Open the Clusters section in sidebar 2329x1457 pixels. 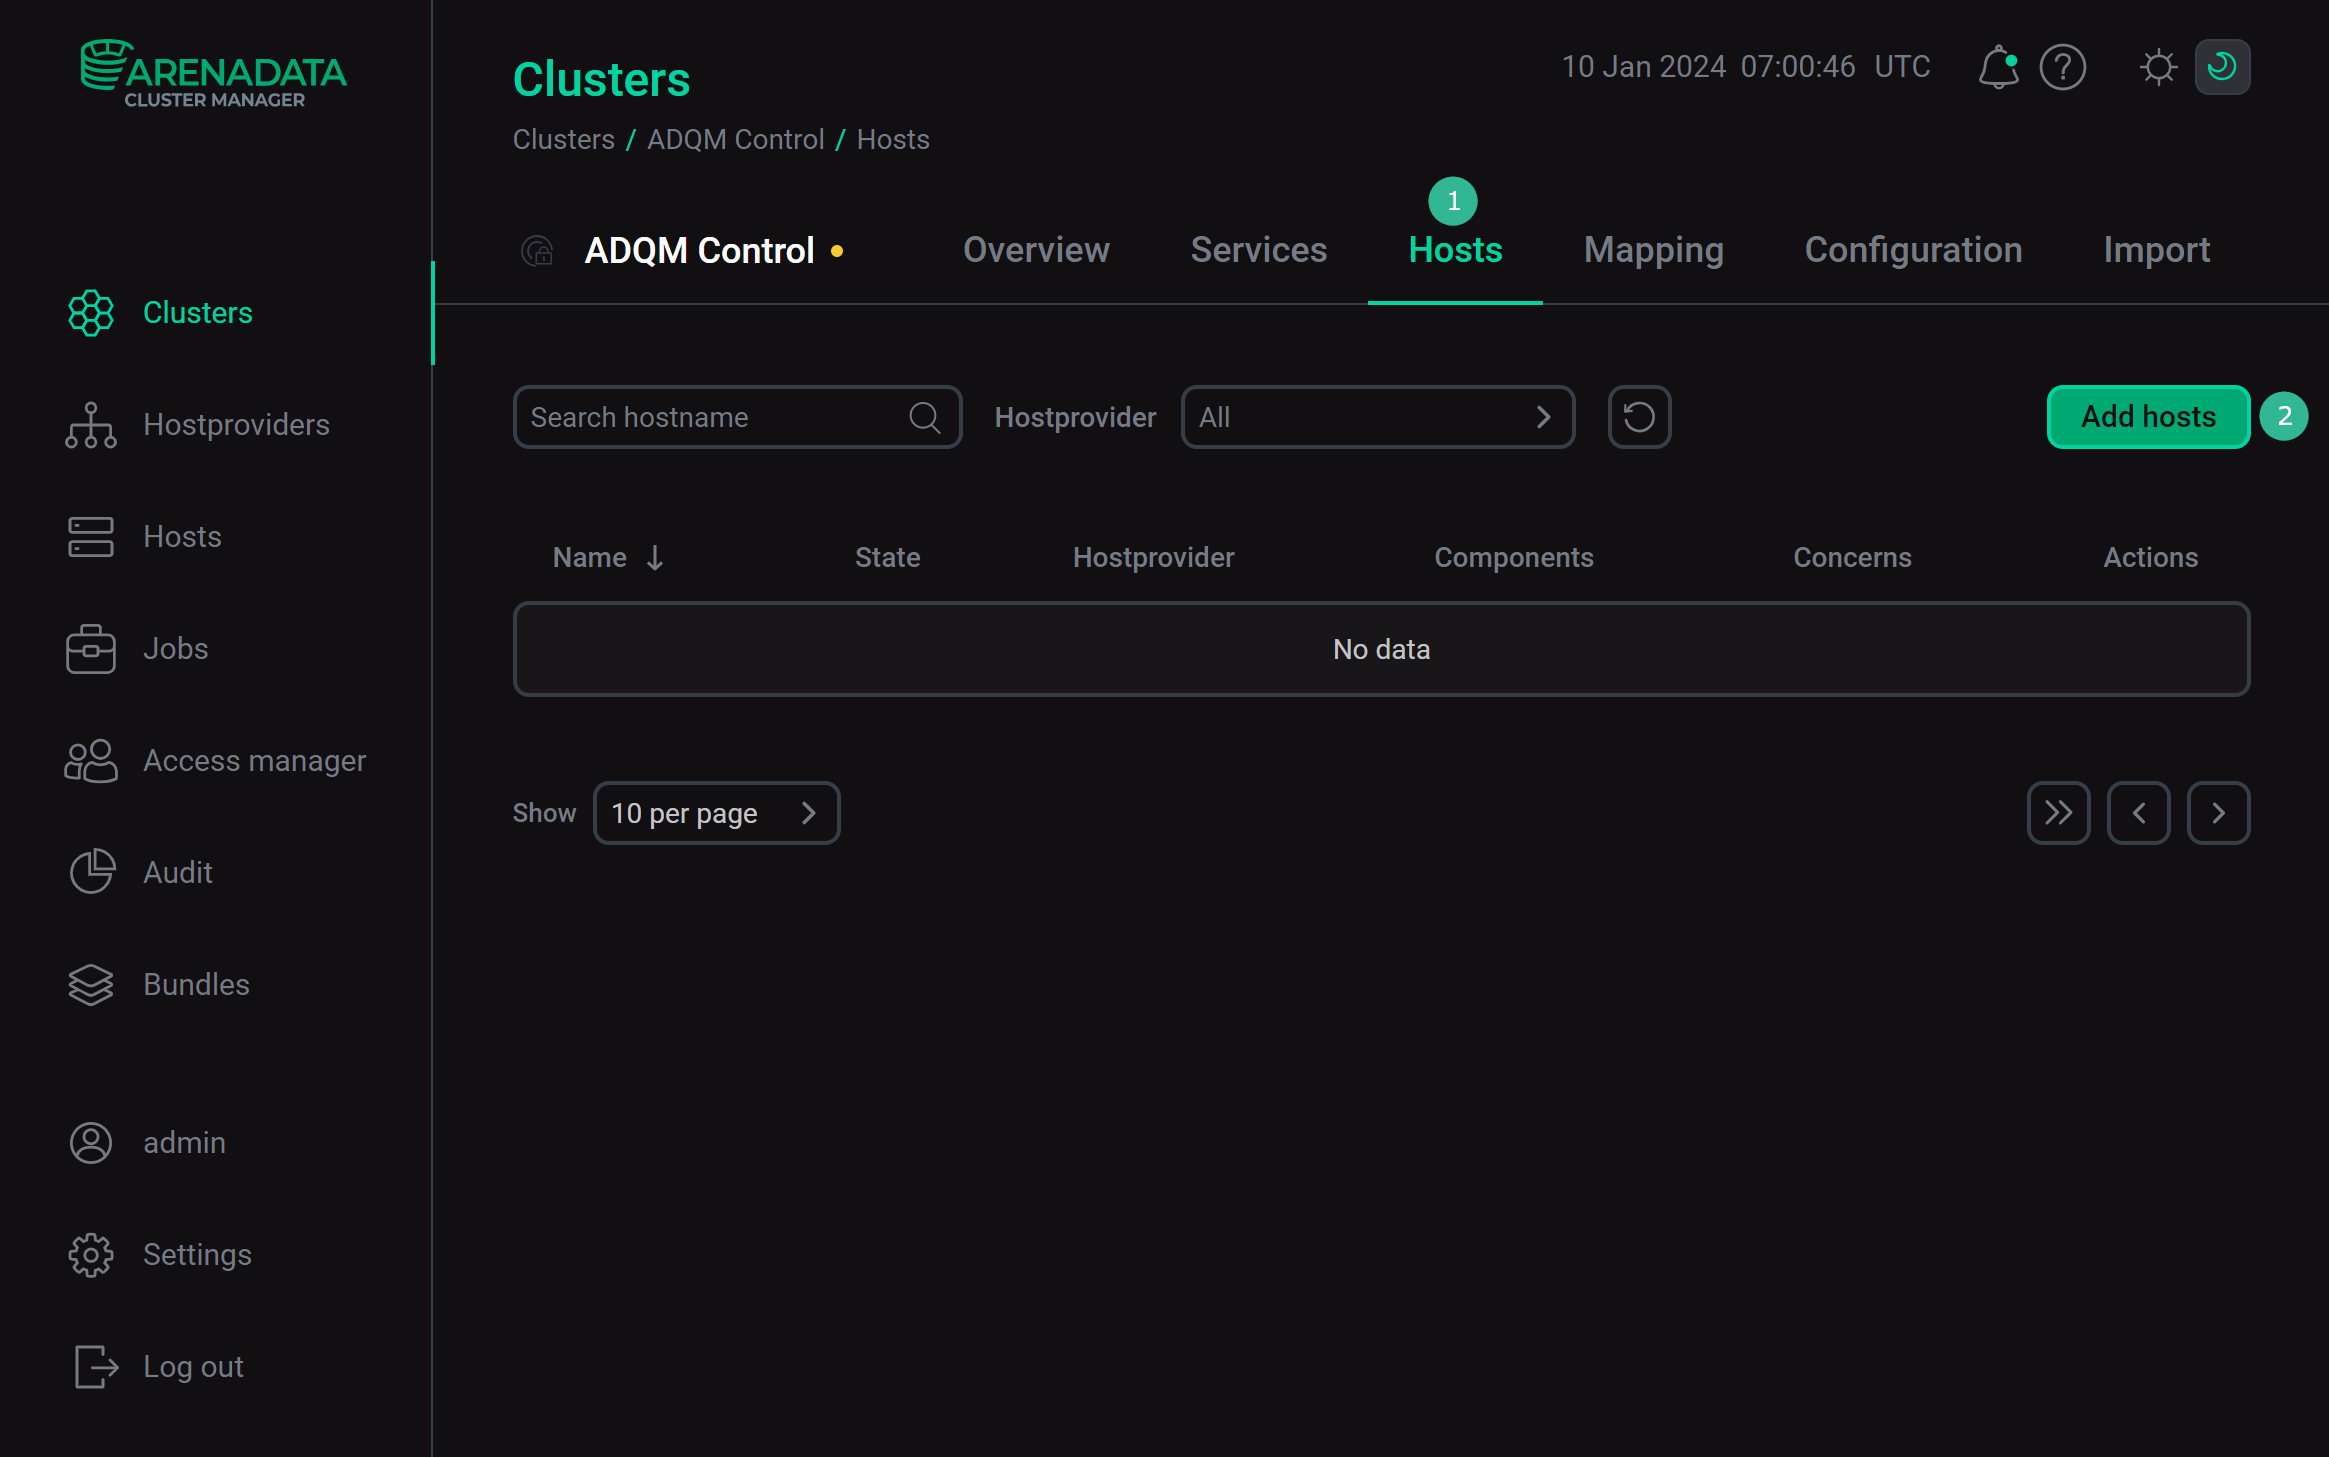pyautogui.click(x=197, y=312)
